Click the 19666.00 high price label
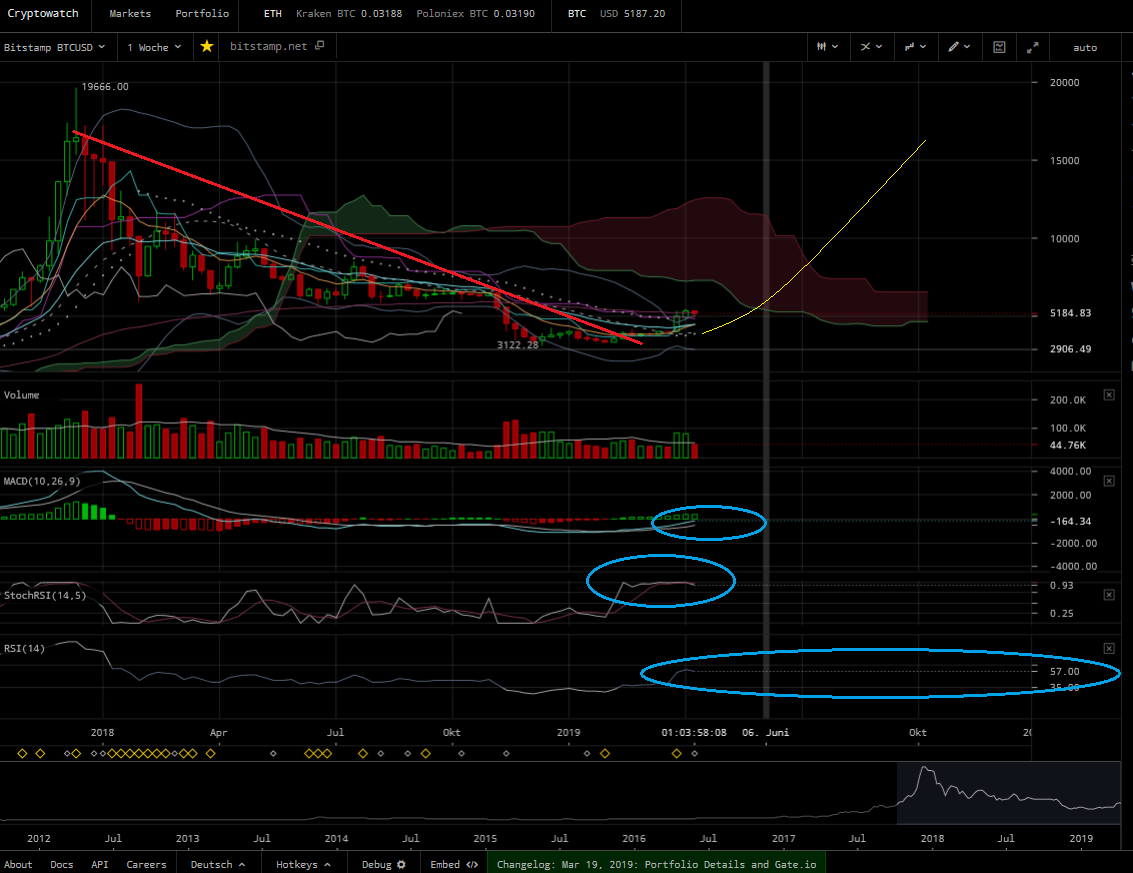The width and height of the screenshot is (1133, 873). point(105,87)
